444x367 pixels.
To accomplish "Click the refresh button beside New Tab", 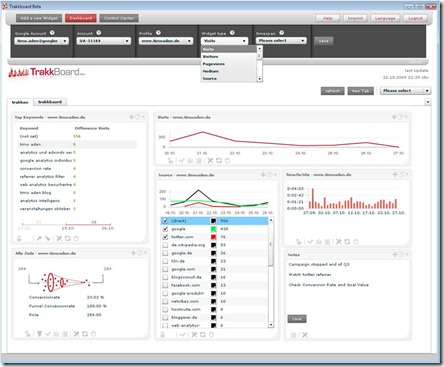I will pos(332,91).
